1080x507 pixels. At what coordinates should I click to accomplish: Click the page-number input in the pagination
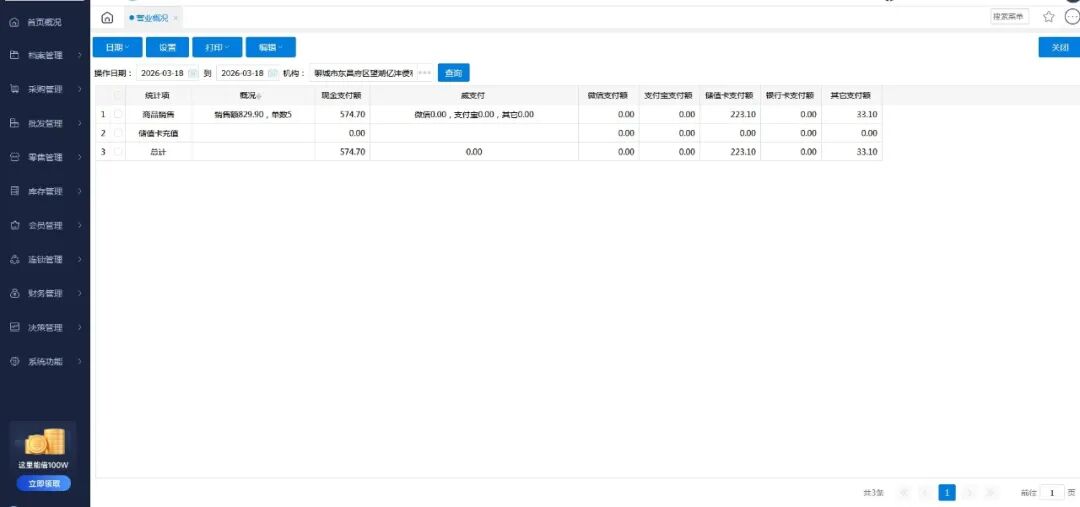click(1051, 492)
